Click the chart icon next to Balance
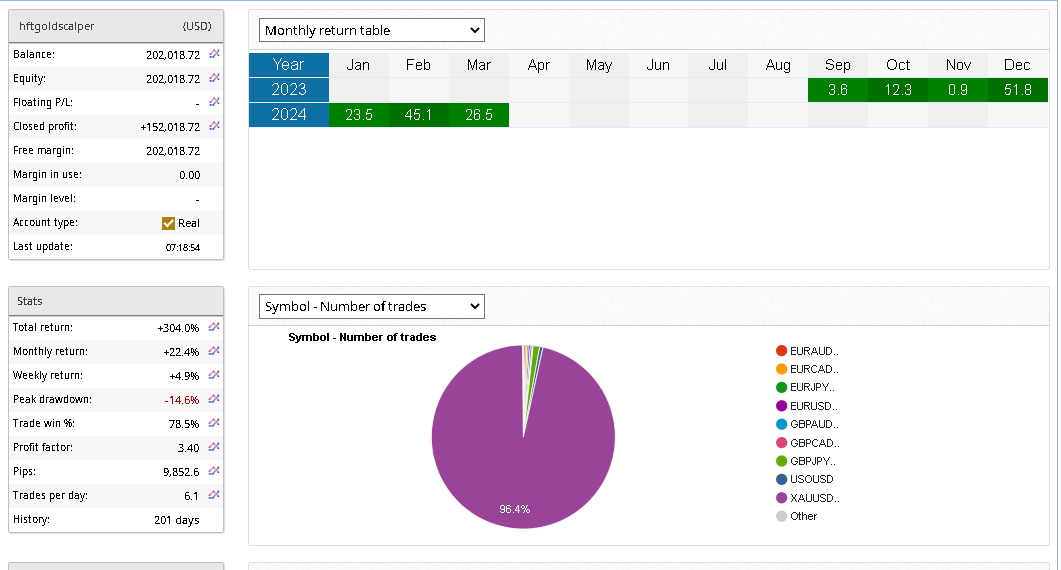Viewport: 1061px width, 570px height. tap(214, 54)
